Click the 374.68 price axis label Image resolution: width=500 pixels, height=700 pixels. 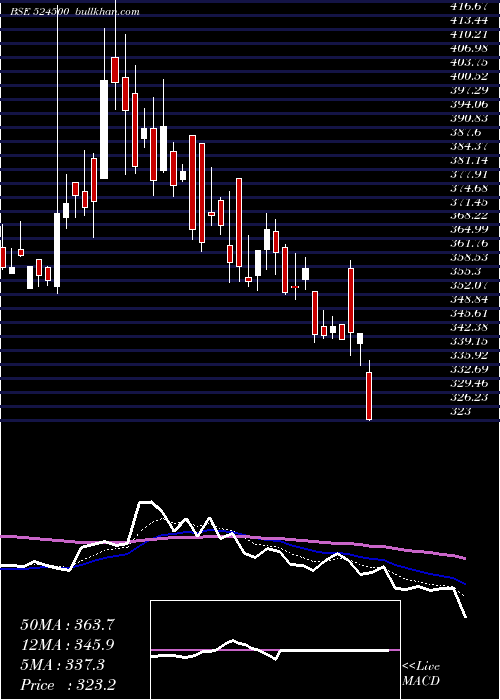click(470, 188)
